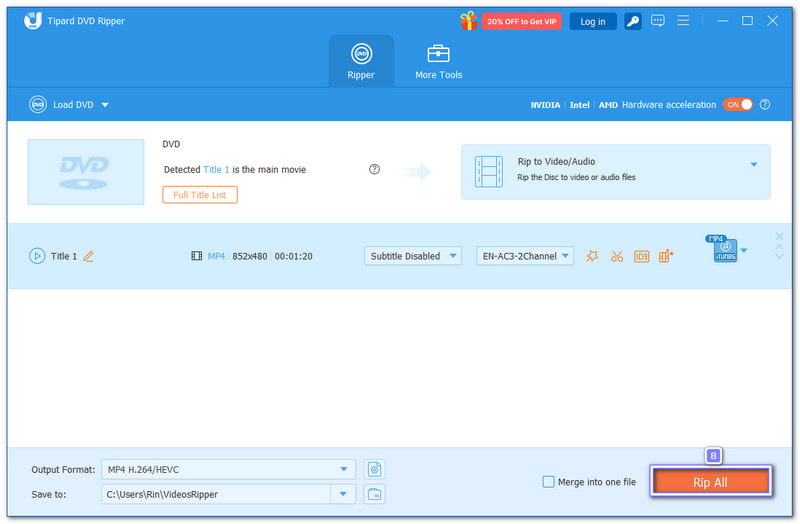The width and height of the screenshot is (800, 524).
Task: Switch to the More Tools tab
Action: (439, 60)
